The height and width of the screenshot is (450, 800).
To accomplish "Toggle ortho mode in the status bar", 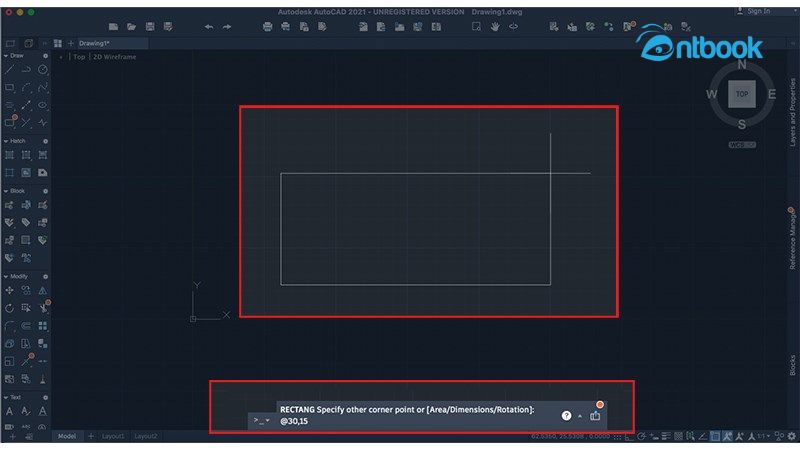I will tap(629, 437).
